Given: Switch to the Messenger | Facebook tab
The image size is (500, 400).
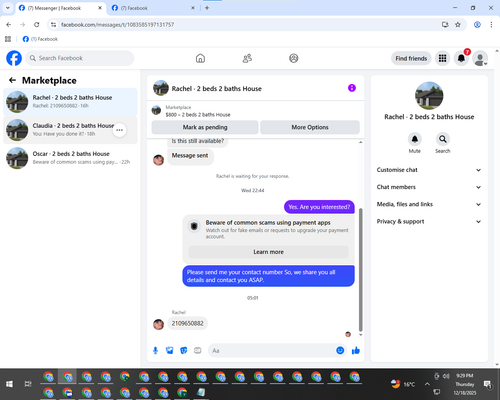Looking at the screenshot, I should point(60,8).
